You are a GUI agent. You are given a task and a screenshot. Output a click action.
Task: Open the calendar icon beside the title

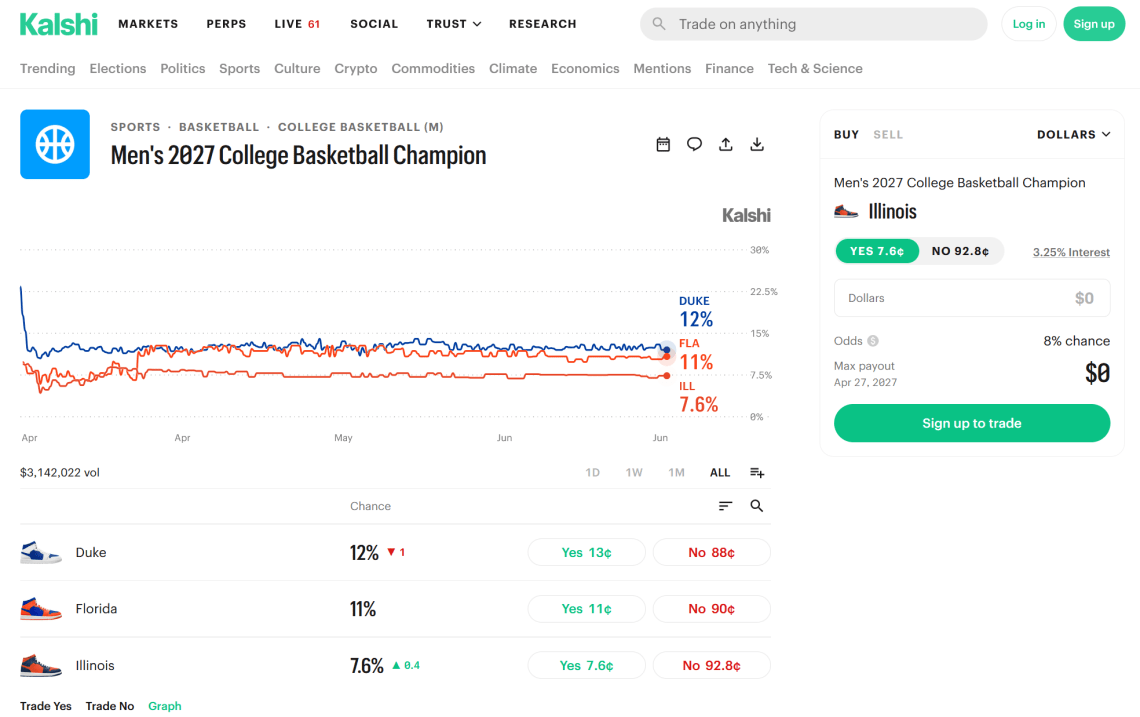(663, 144)
